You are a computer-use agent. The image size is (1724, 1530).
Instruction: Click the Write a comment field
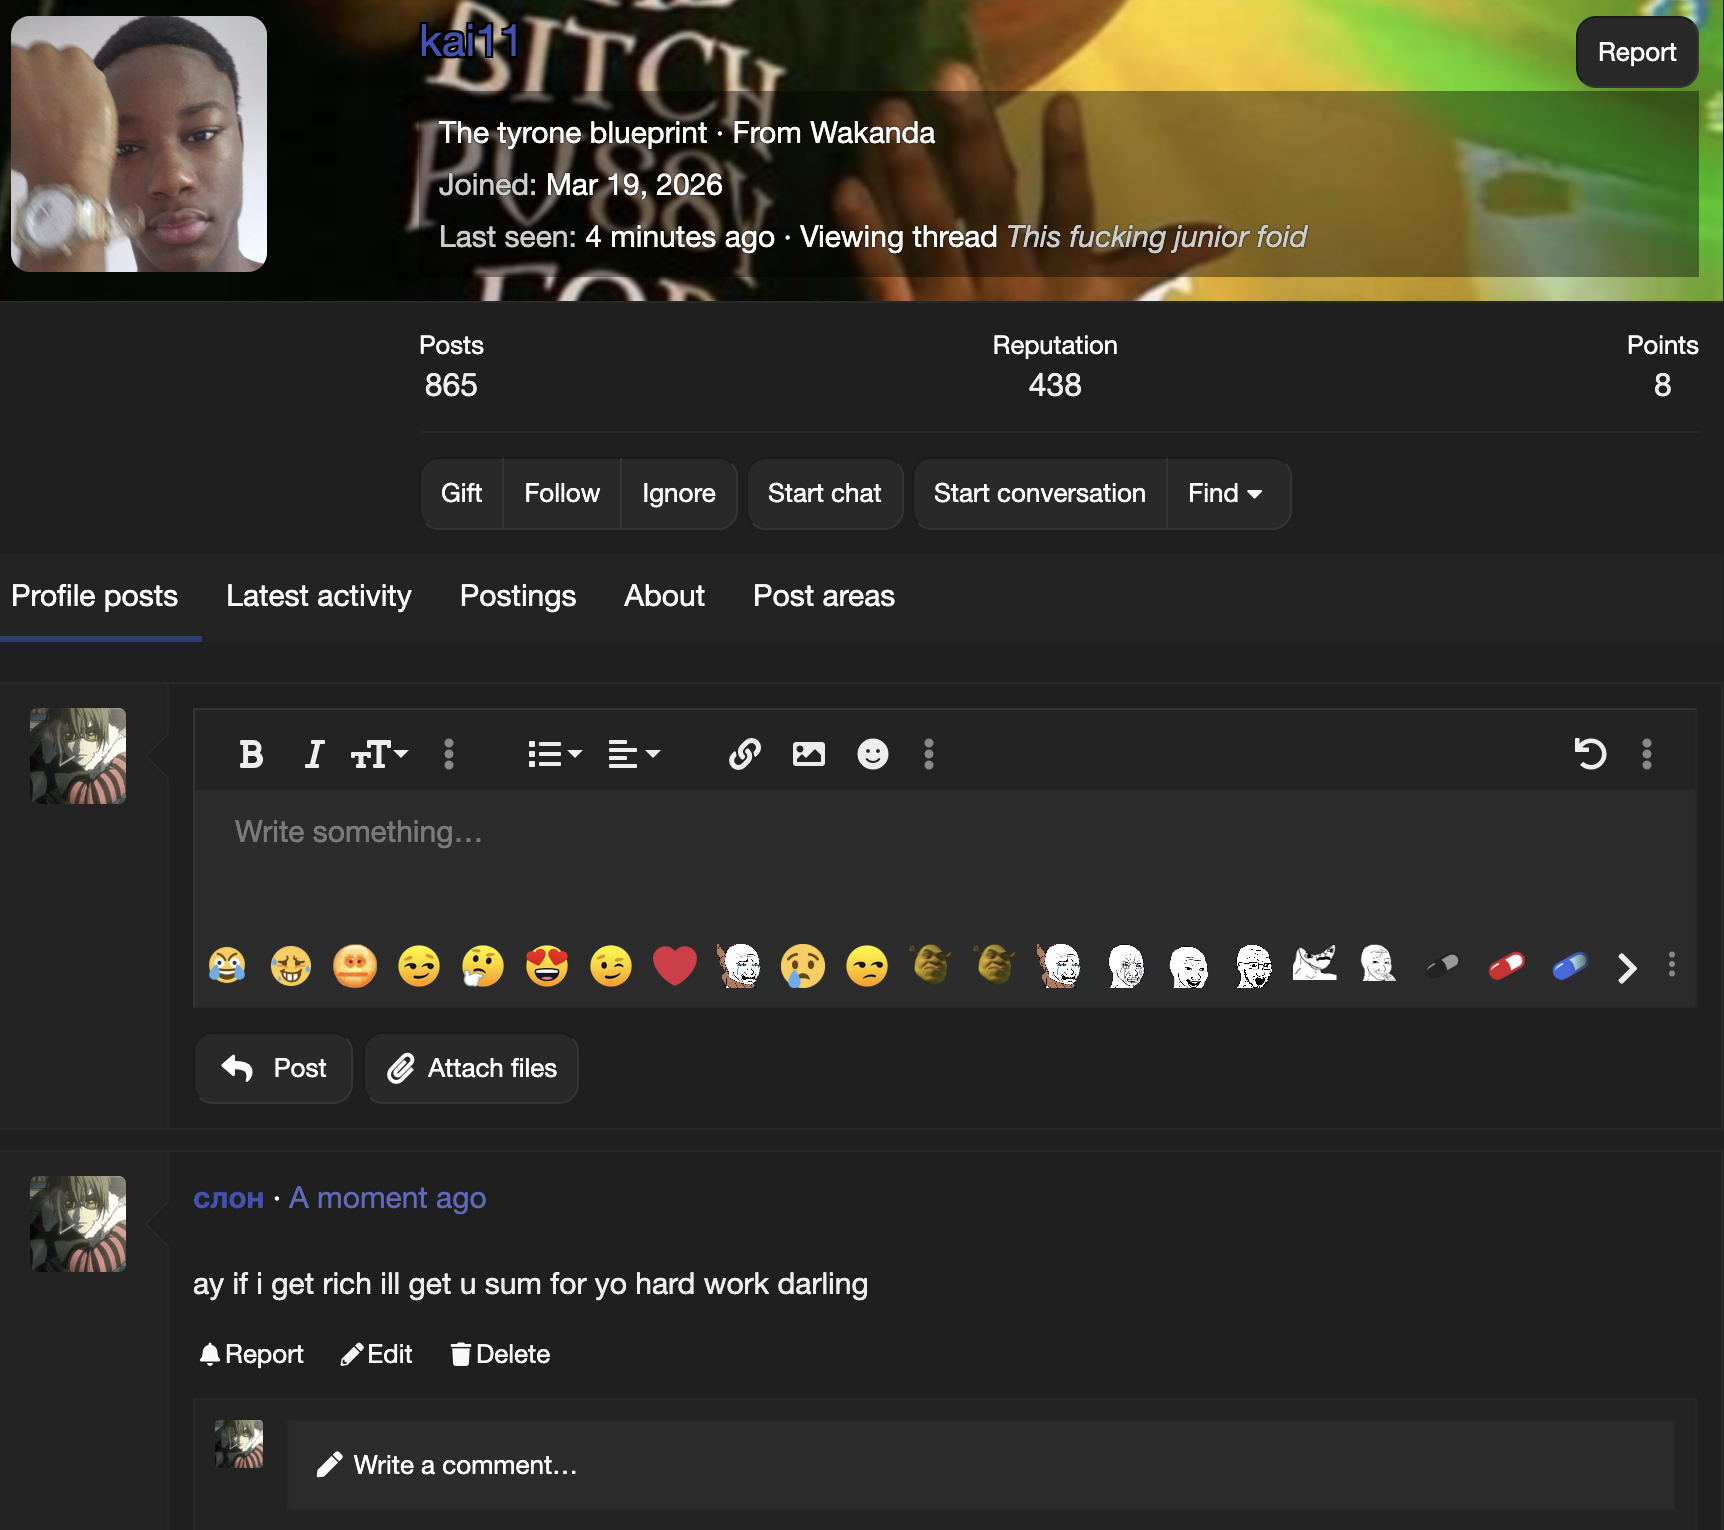point(464,1464)
